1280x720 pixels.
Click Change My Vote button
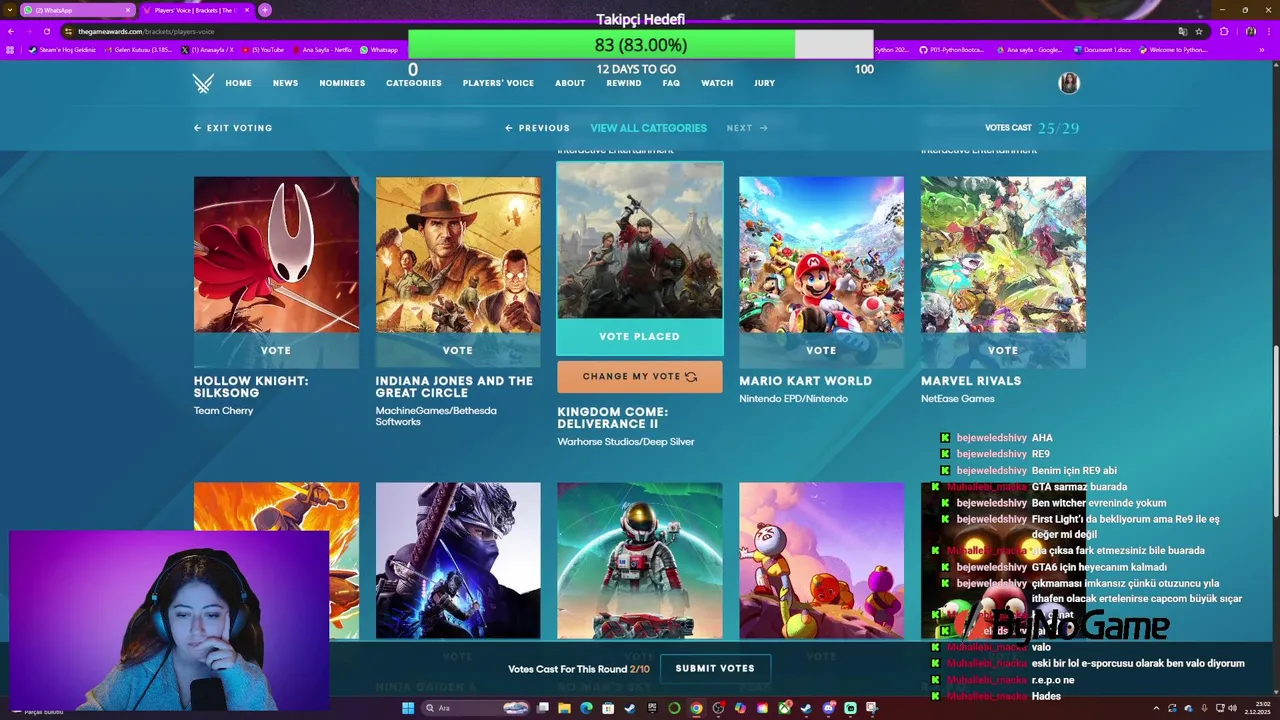[x=640, y=377]
